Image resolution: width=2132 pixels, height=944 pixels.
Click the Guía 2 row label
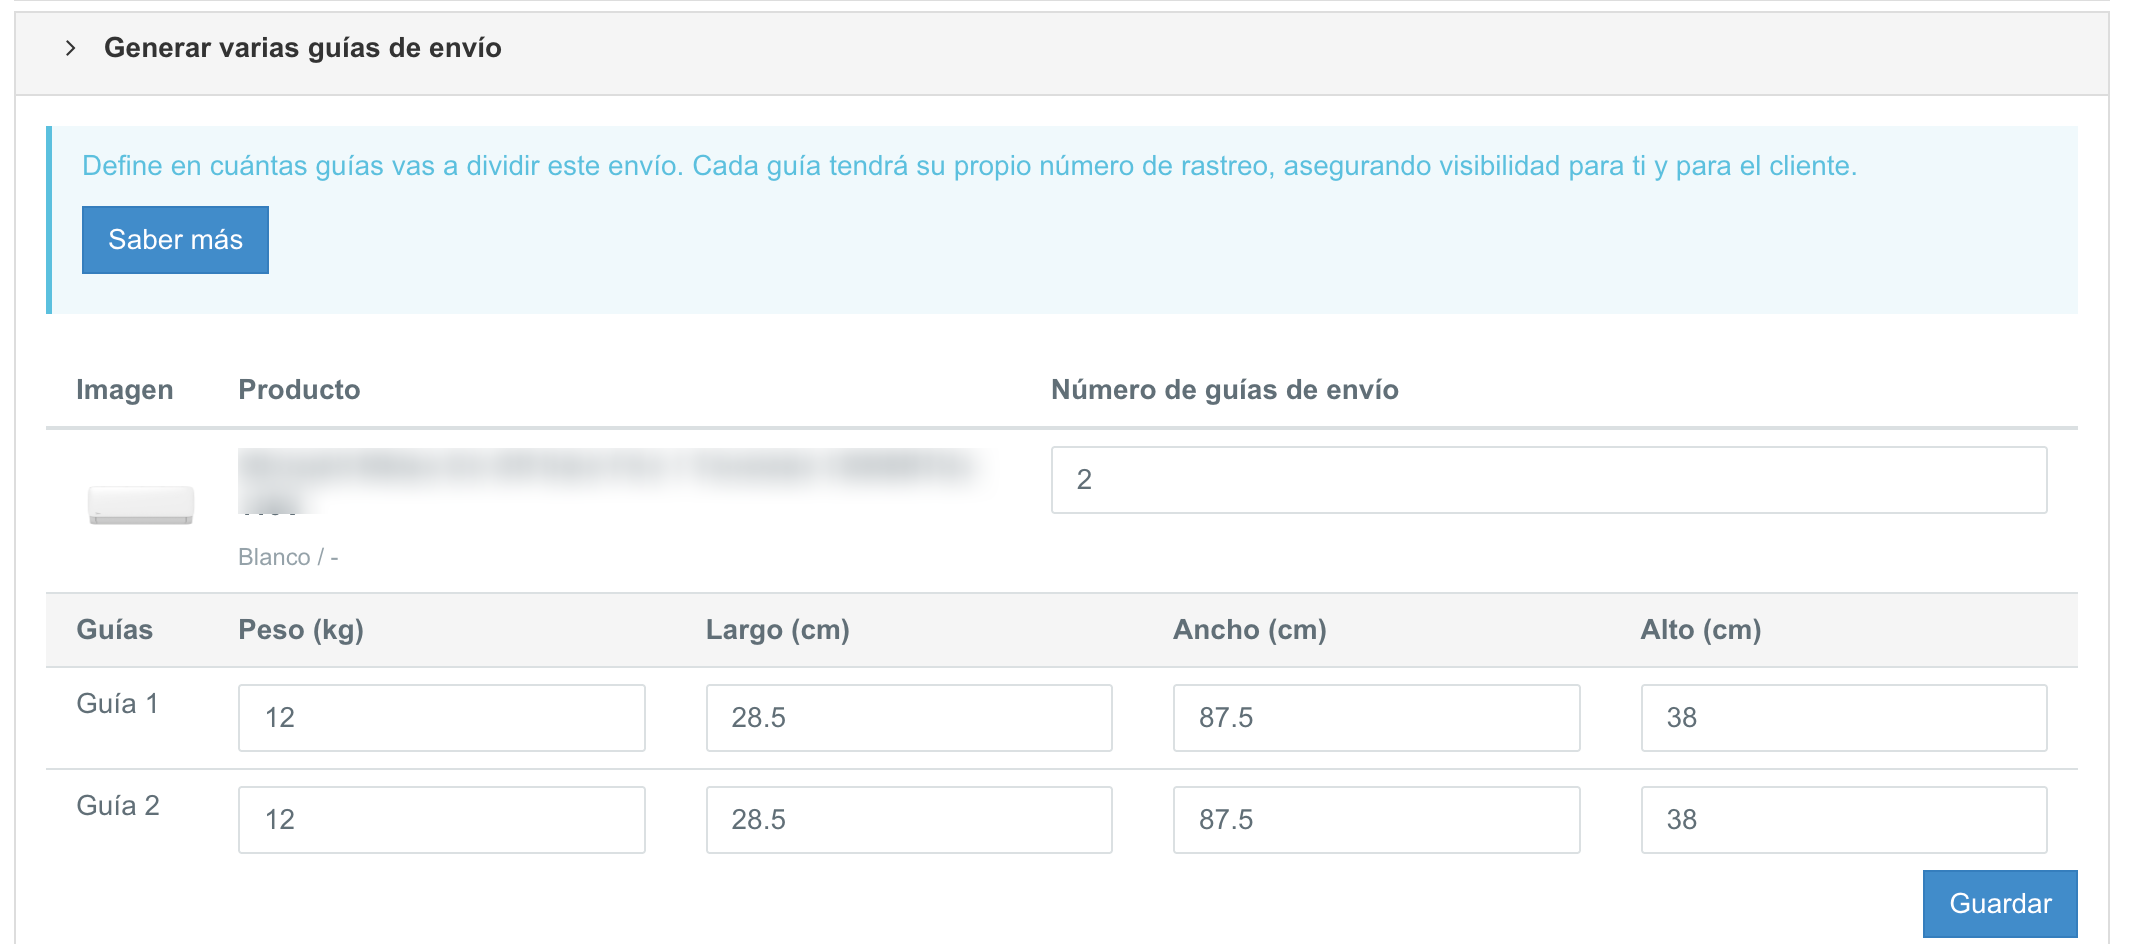pos(118,806)
